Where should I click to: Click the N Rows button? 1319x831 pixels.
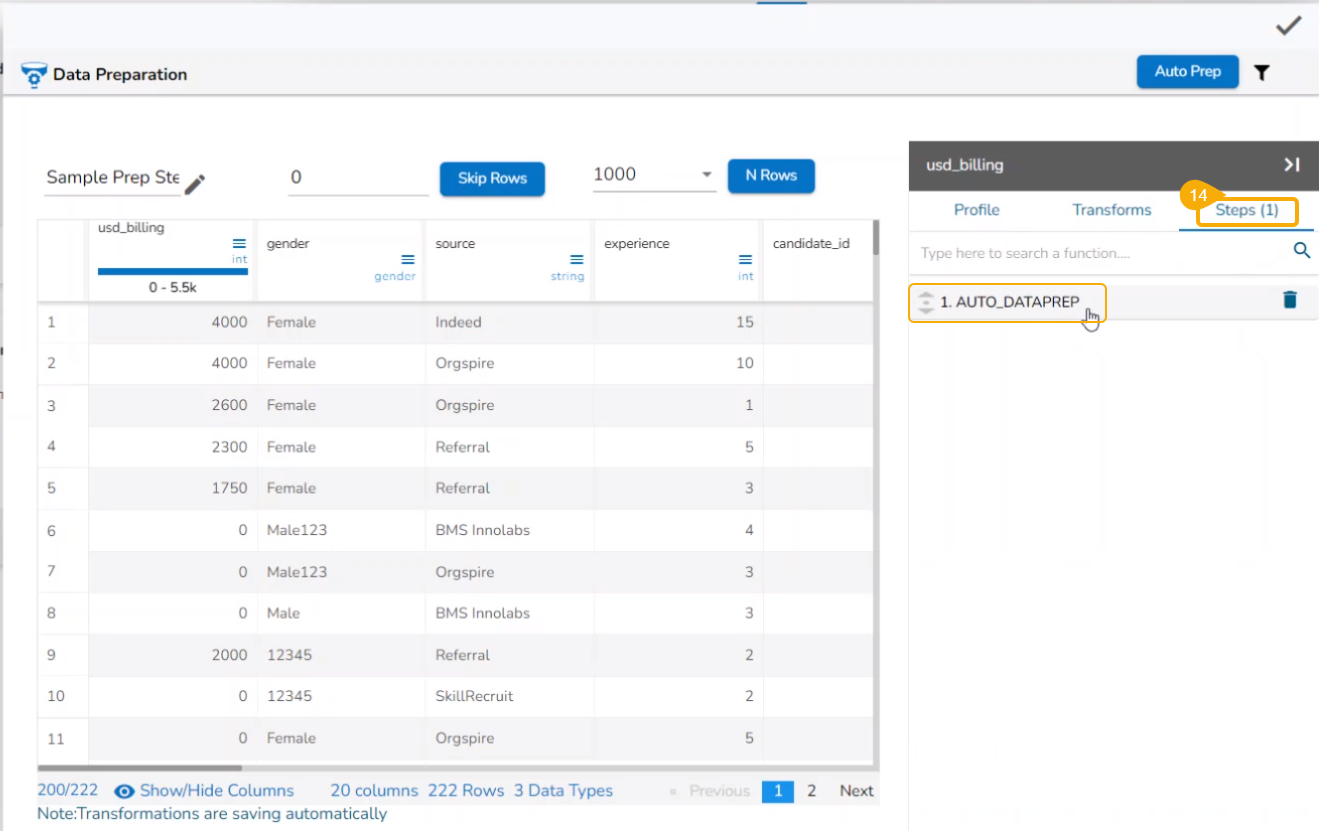(770, 176)
